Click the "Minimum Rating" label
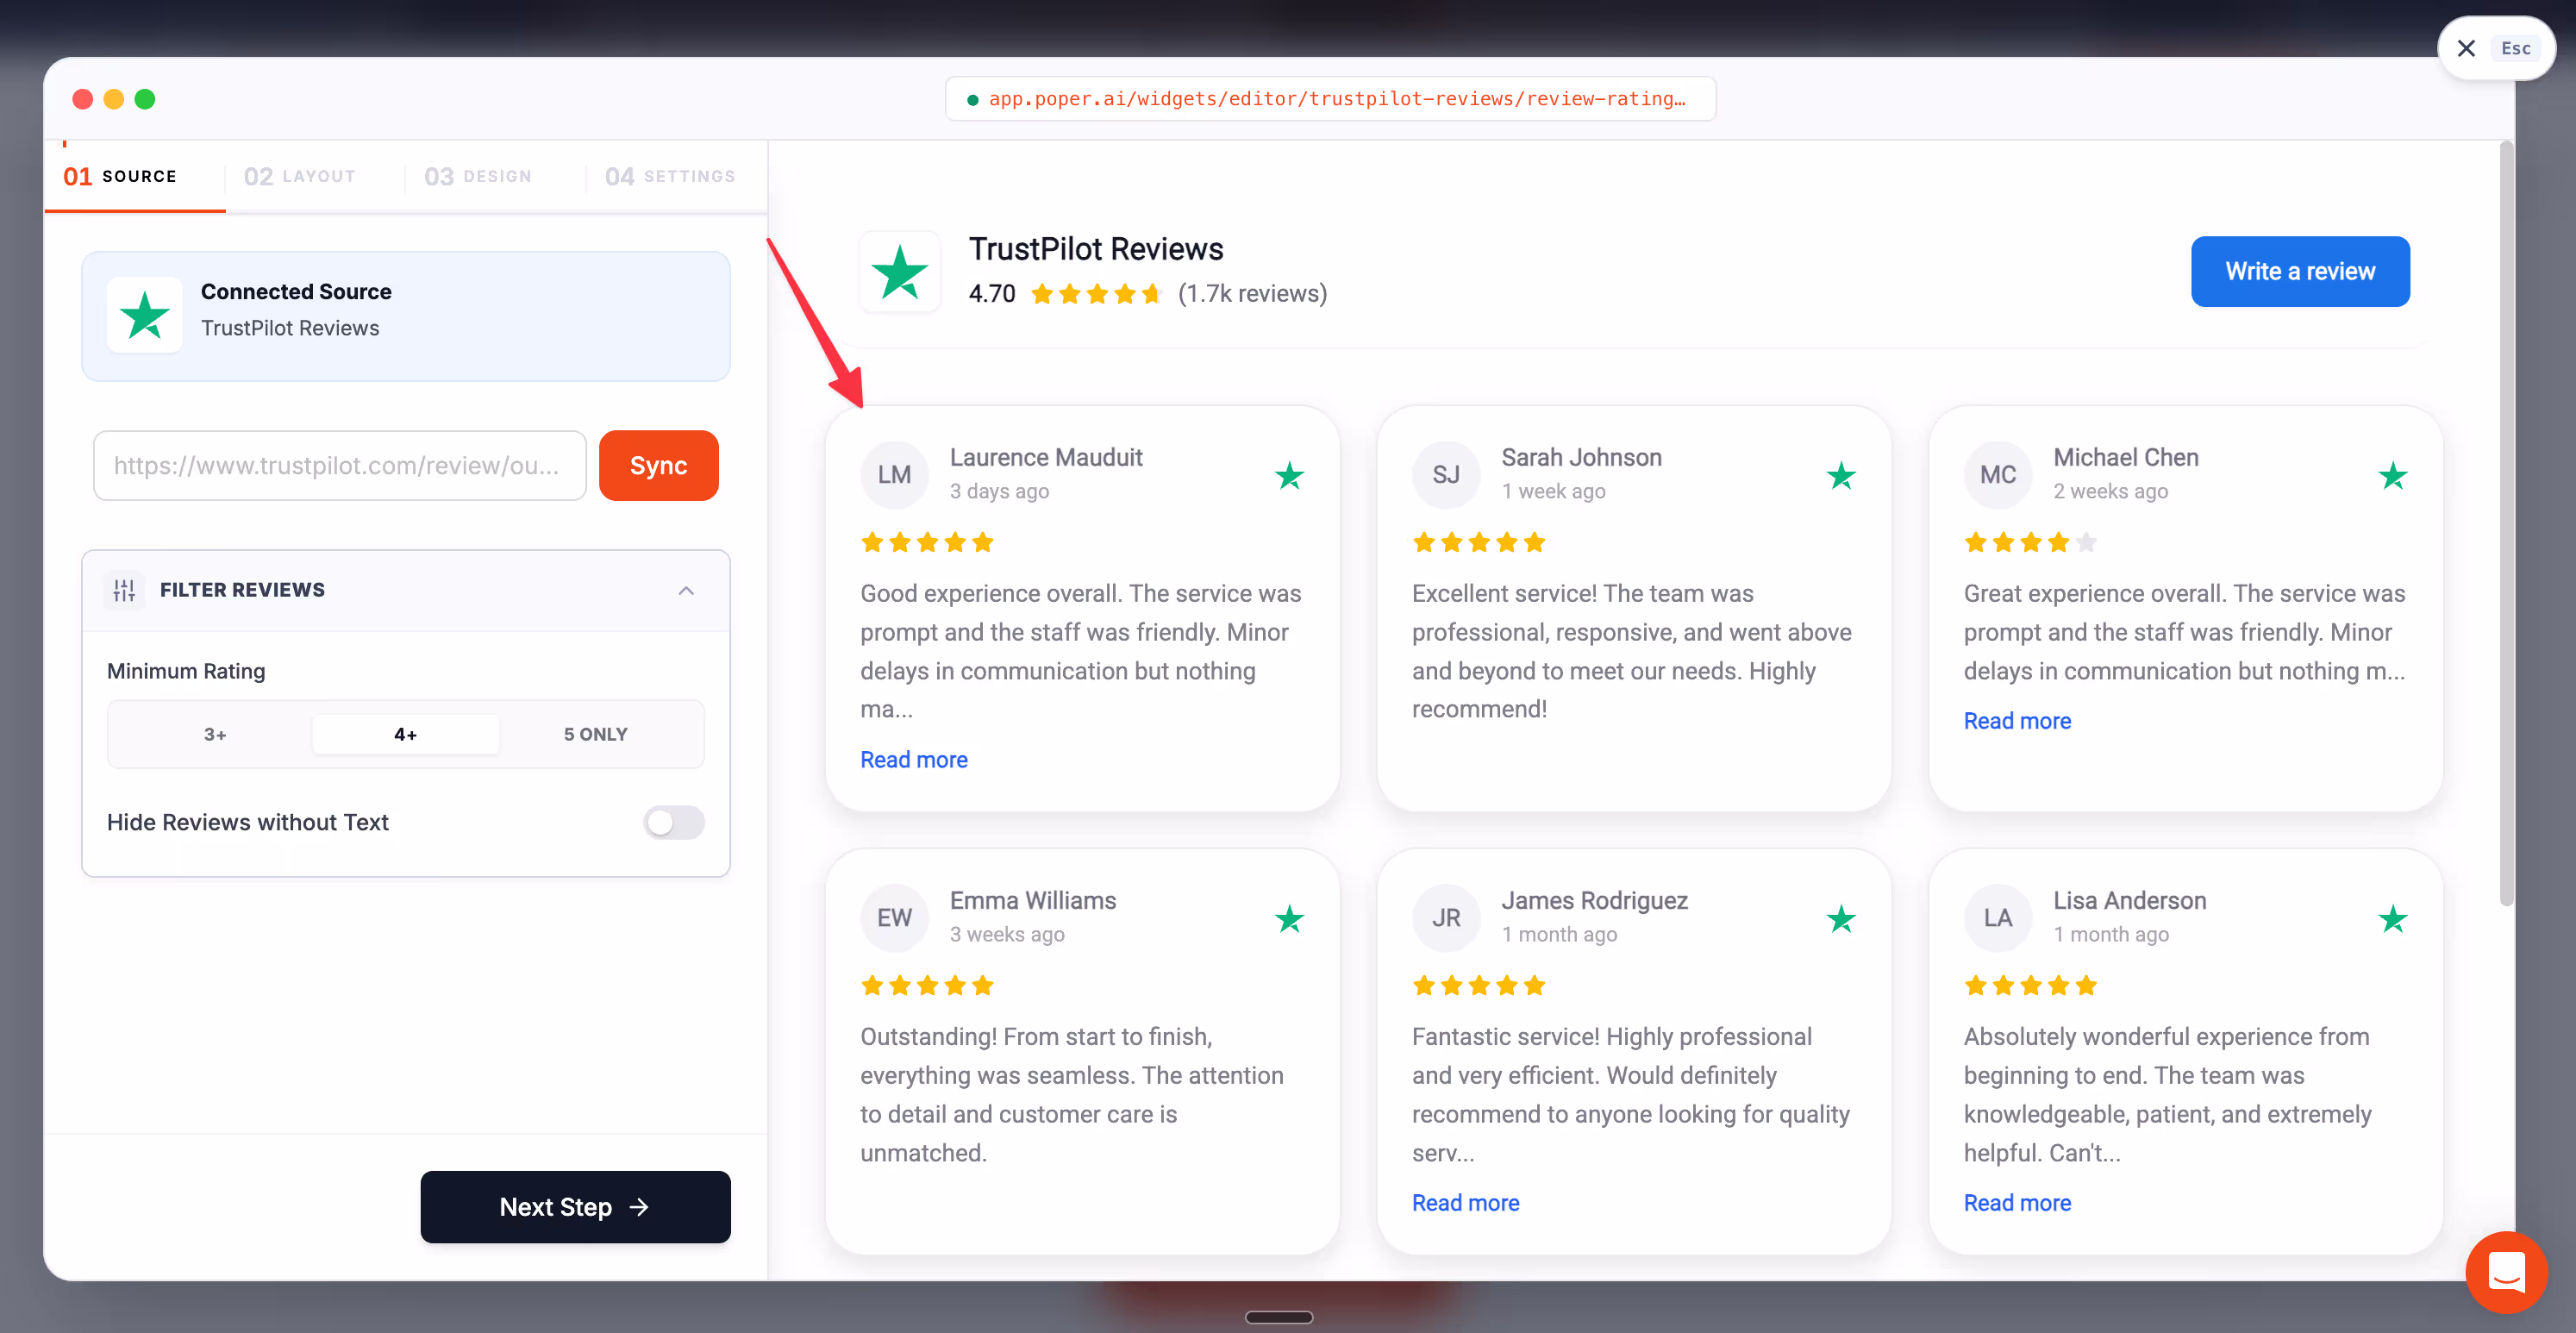Screen dimensions: 2576x1333 coord(186,671)
